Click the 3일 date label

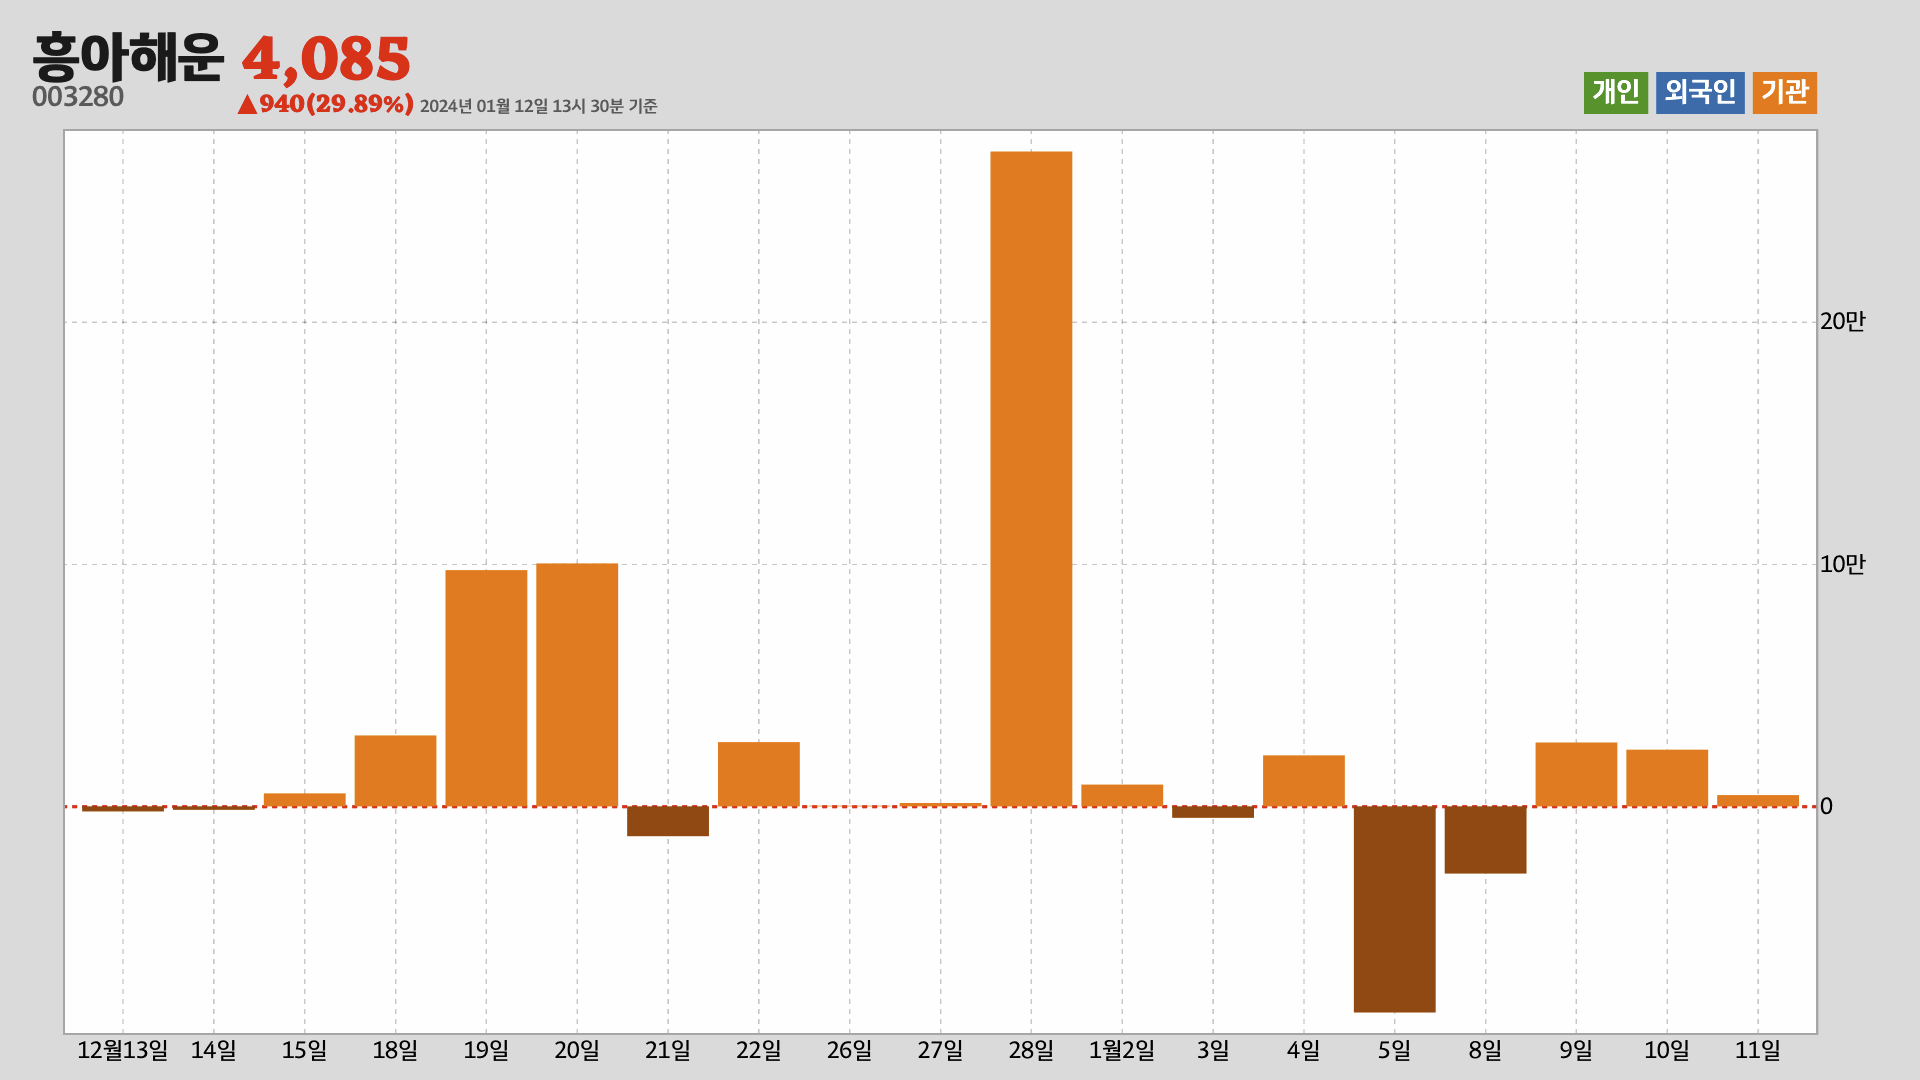tap(1213, 1051)
